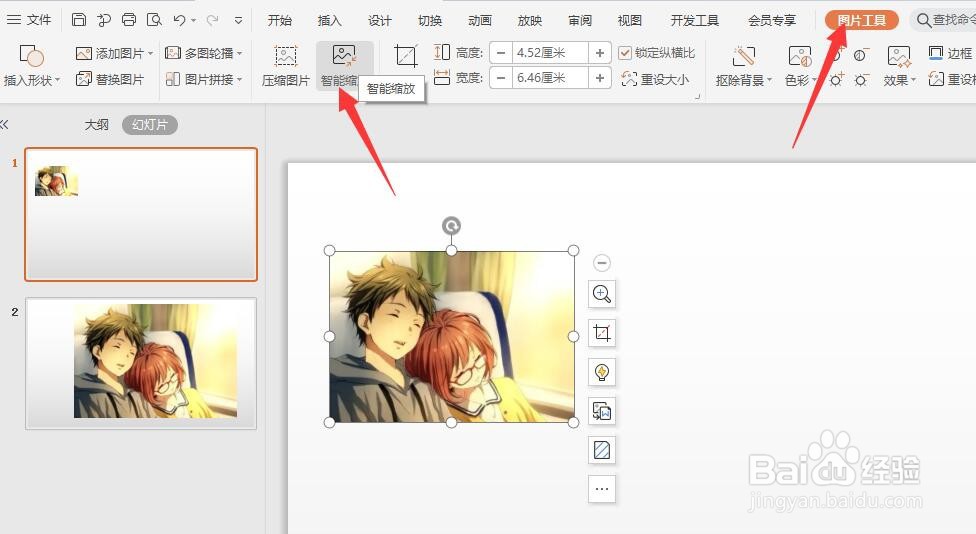This screenshot has height=534, width=976.
Task: Click the Undo arrow
Action: pyautogui.click(x=180, y=20)
